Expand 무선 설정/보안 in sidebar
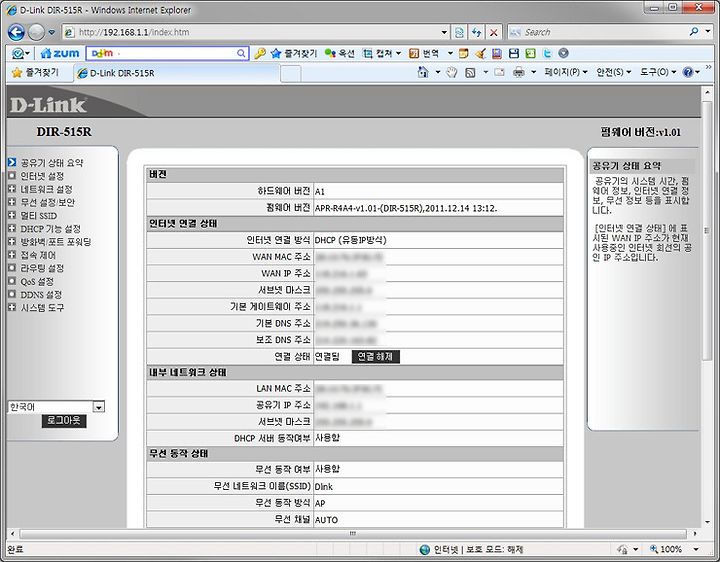720x562 pixels. [x=48, y=202]
